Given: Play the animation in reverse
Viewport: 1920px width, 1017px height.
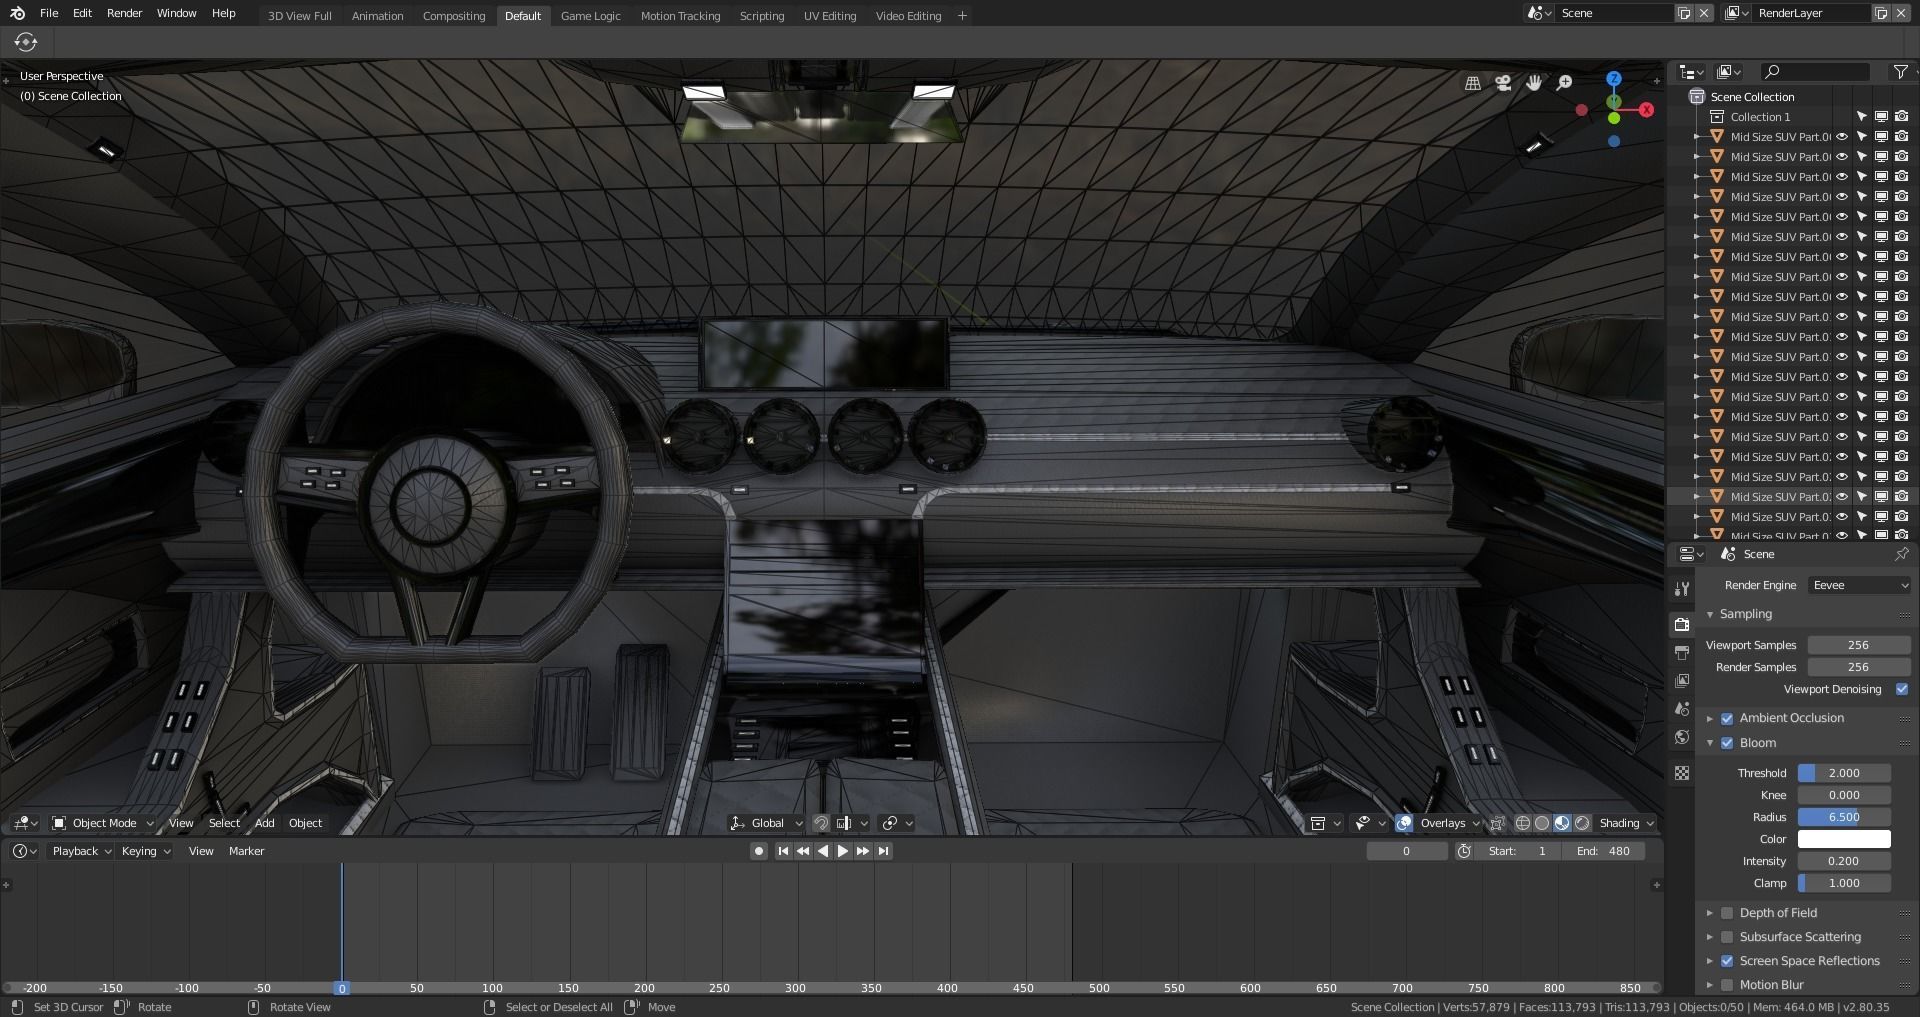Looking at the screenshot, I should pos(822,851).
